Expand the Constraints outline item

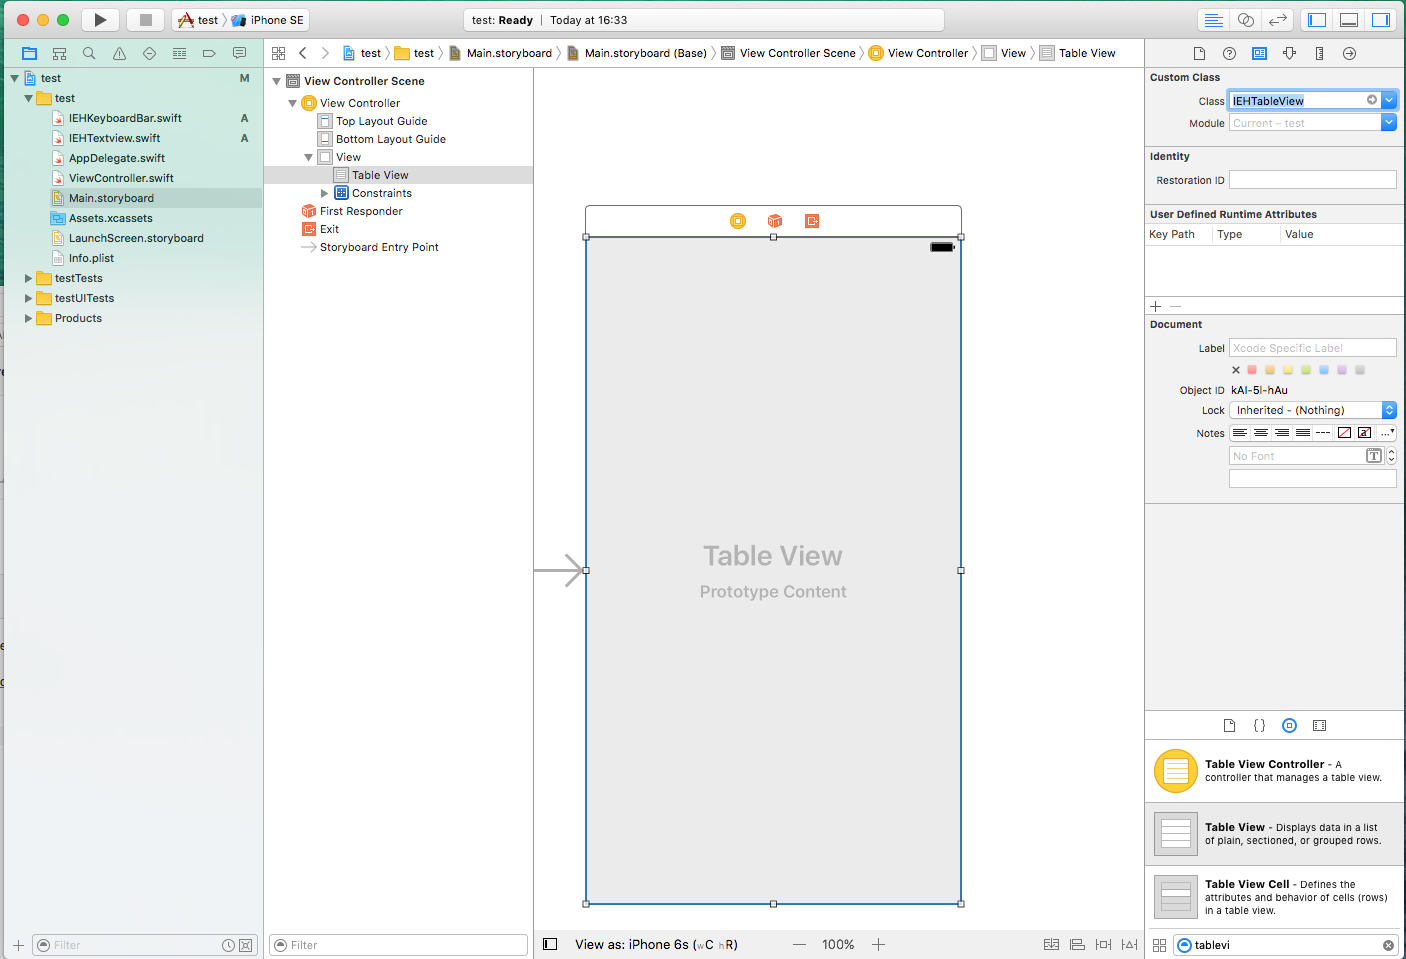click(x=324, y=193)
